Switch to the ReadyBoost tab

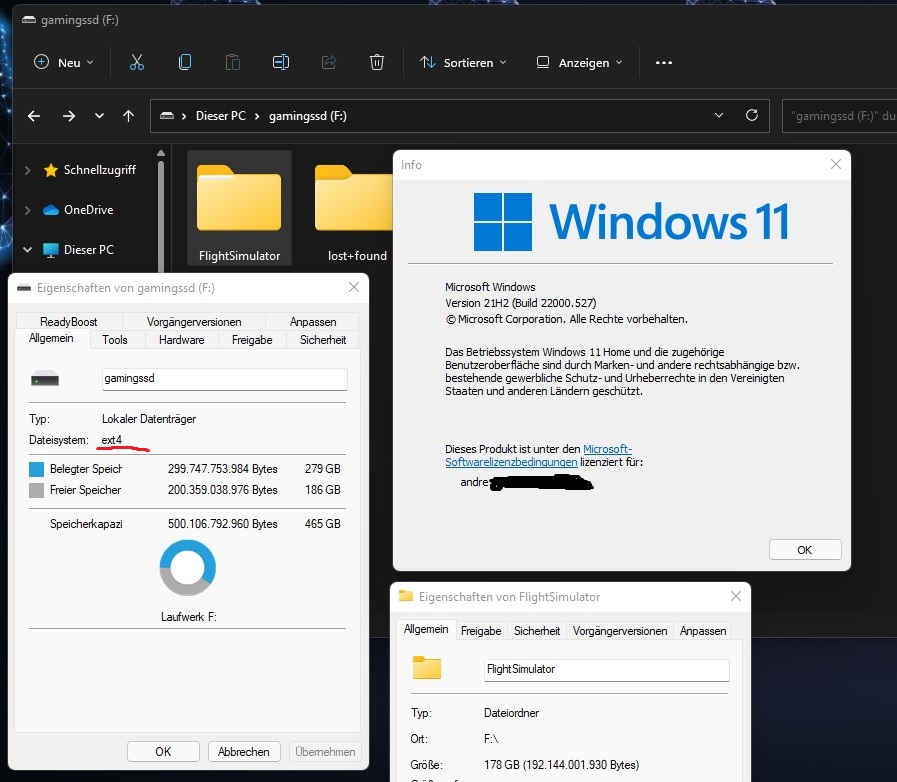[69, 321]
